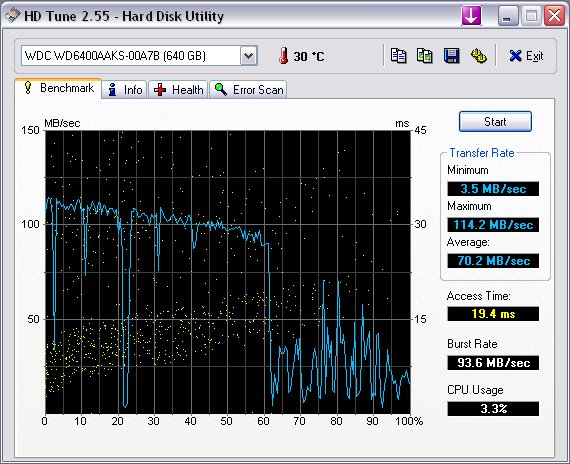This screenshot has height=464, width=570.
Task: Minimize the HD Tune window
Action: (507, 16)
